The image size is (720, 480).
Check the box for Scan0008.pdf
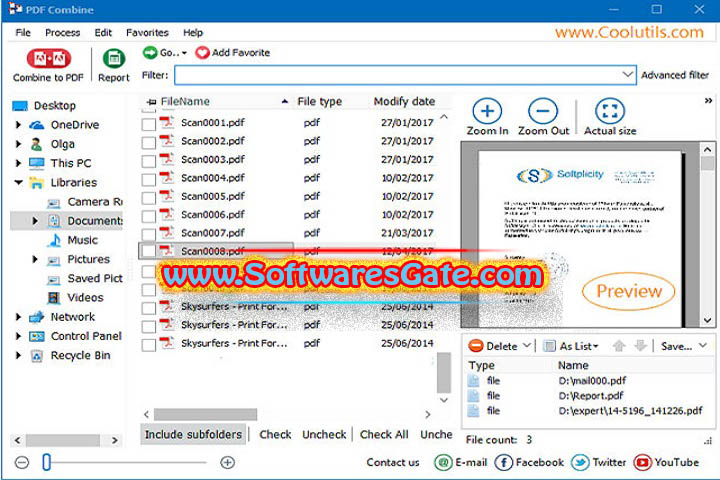[148, 251]
